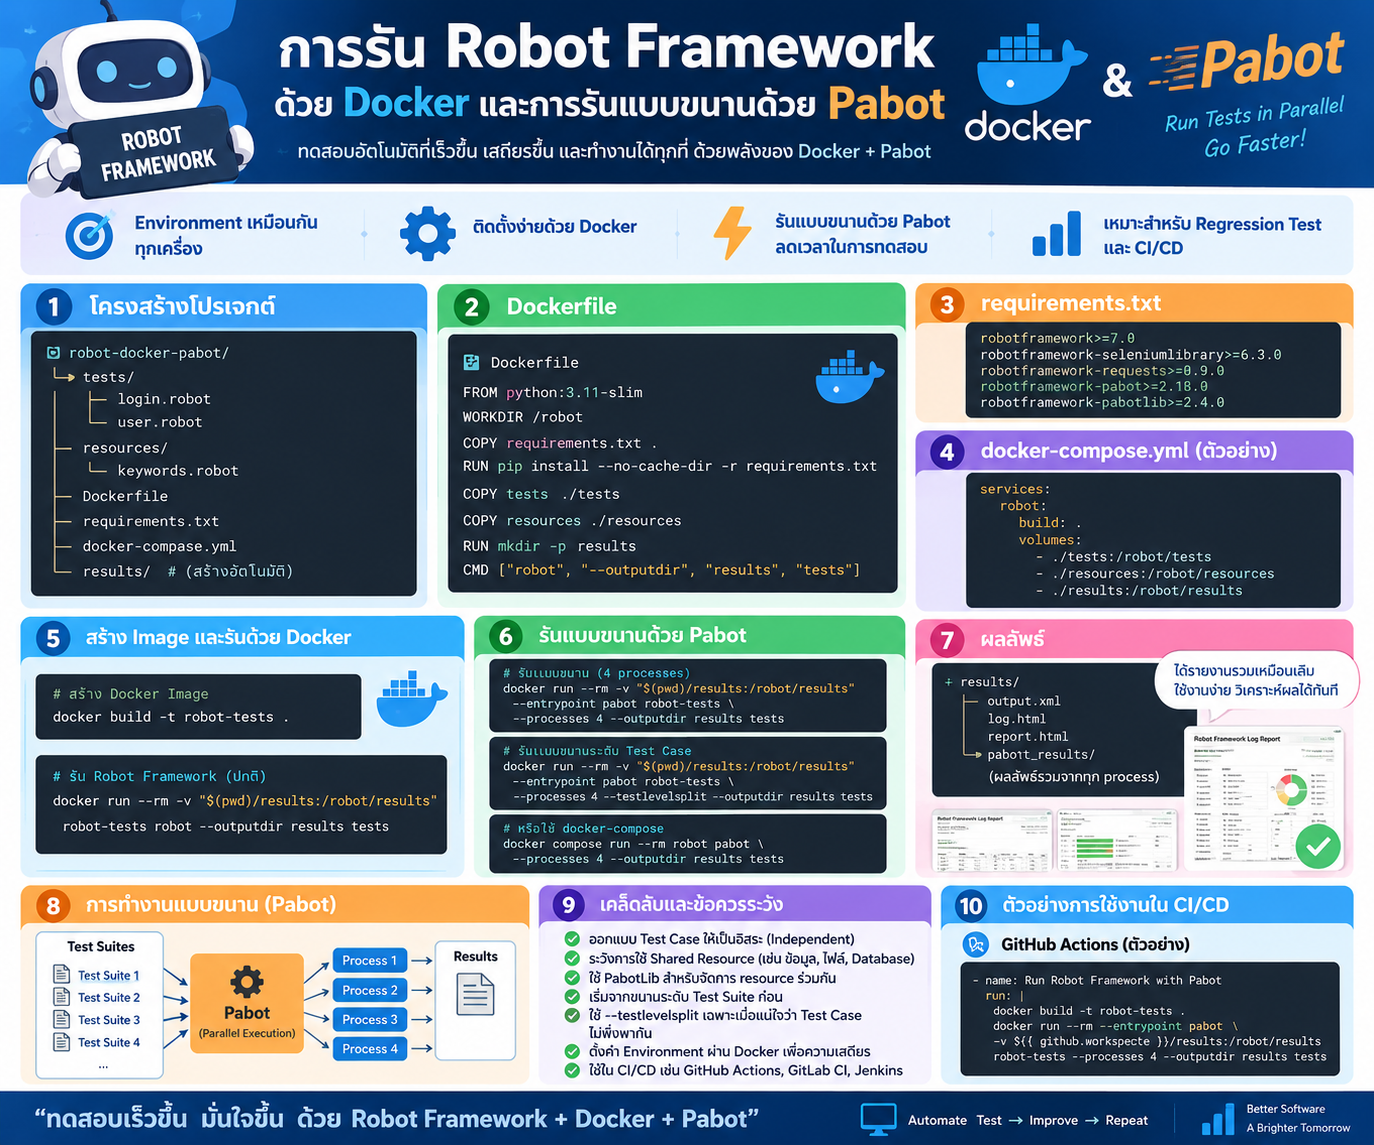Click the Pabot gear icon in orange box
This screenshot has height=1145, width=1374.
[247, 982]
